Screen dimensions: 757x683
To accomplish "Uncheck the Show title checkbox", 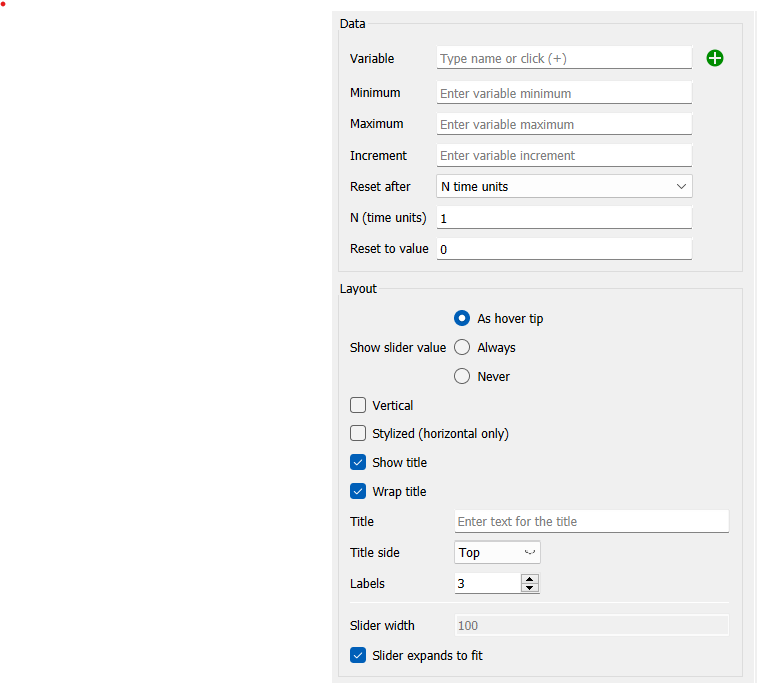I will click(x=358, y=462).
